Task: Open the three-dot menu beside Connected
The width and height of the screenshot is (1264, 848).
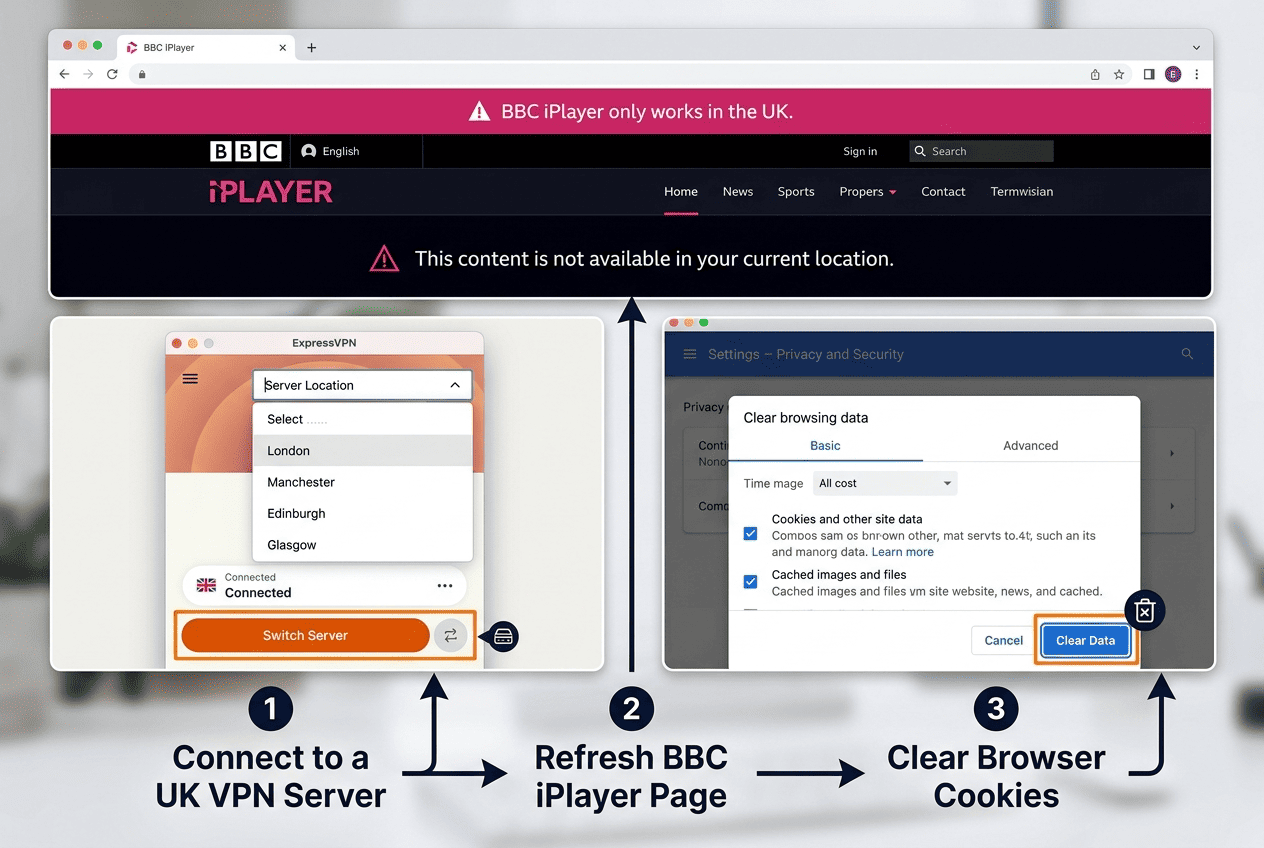Action: click(445, 586)
